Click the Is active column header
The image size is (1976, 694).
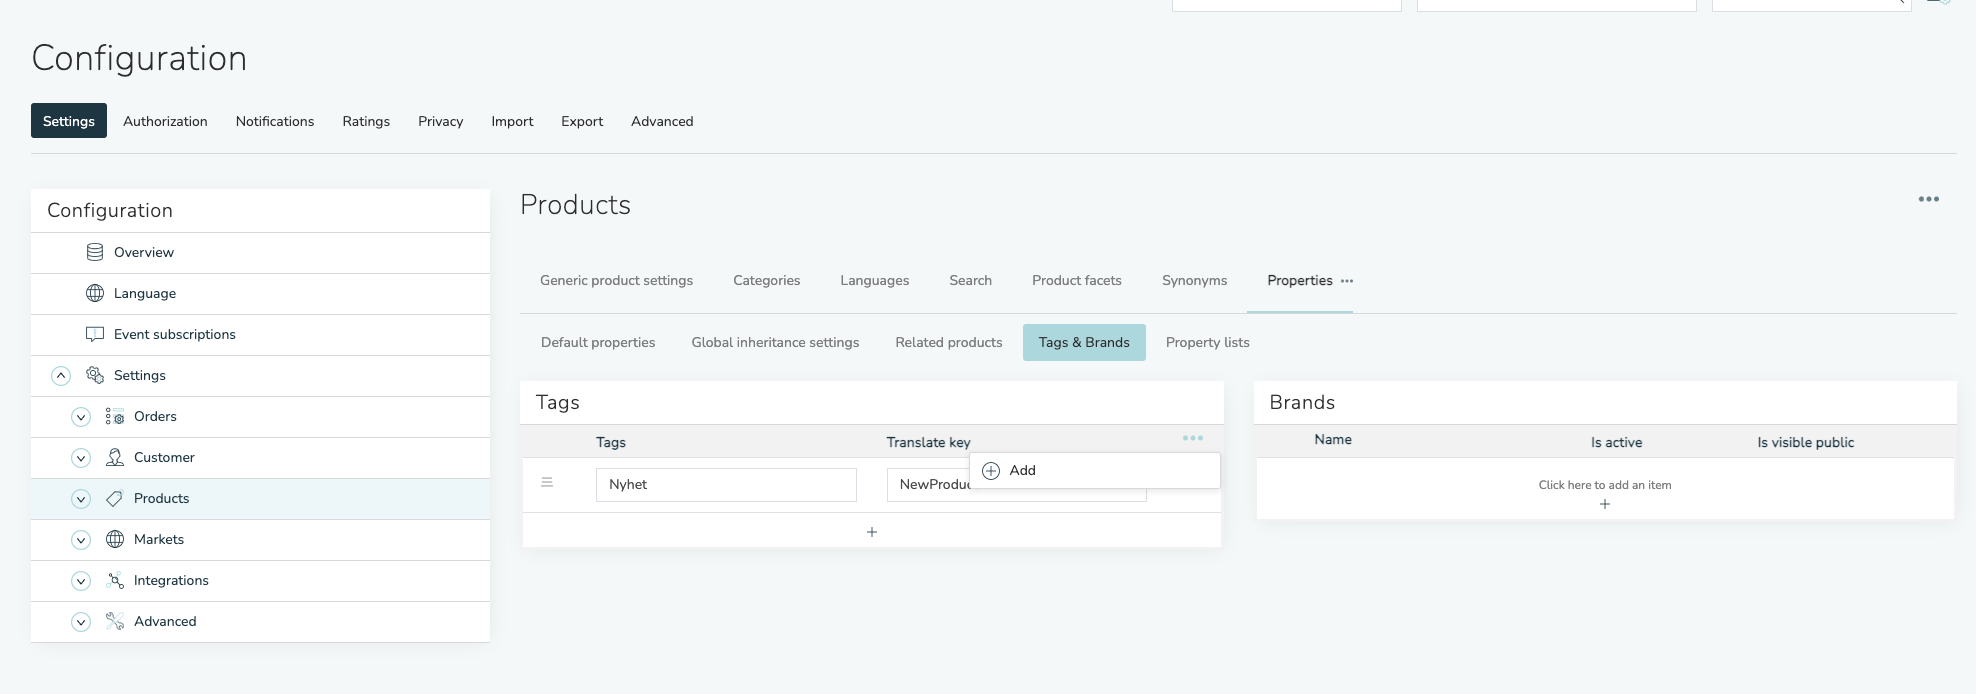pyautogui.click(x=1616, y=442)
